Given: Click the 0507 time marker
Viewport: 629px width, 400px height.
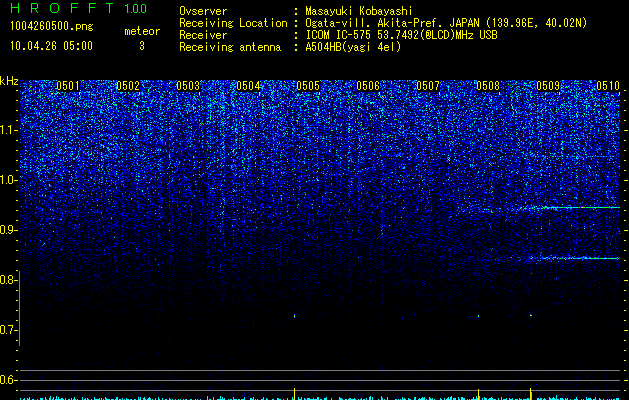Looking at the screenshot, I should click(428, 86).
